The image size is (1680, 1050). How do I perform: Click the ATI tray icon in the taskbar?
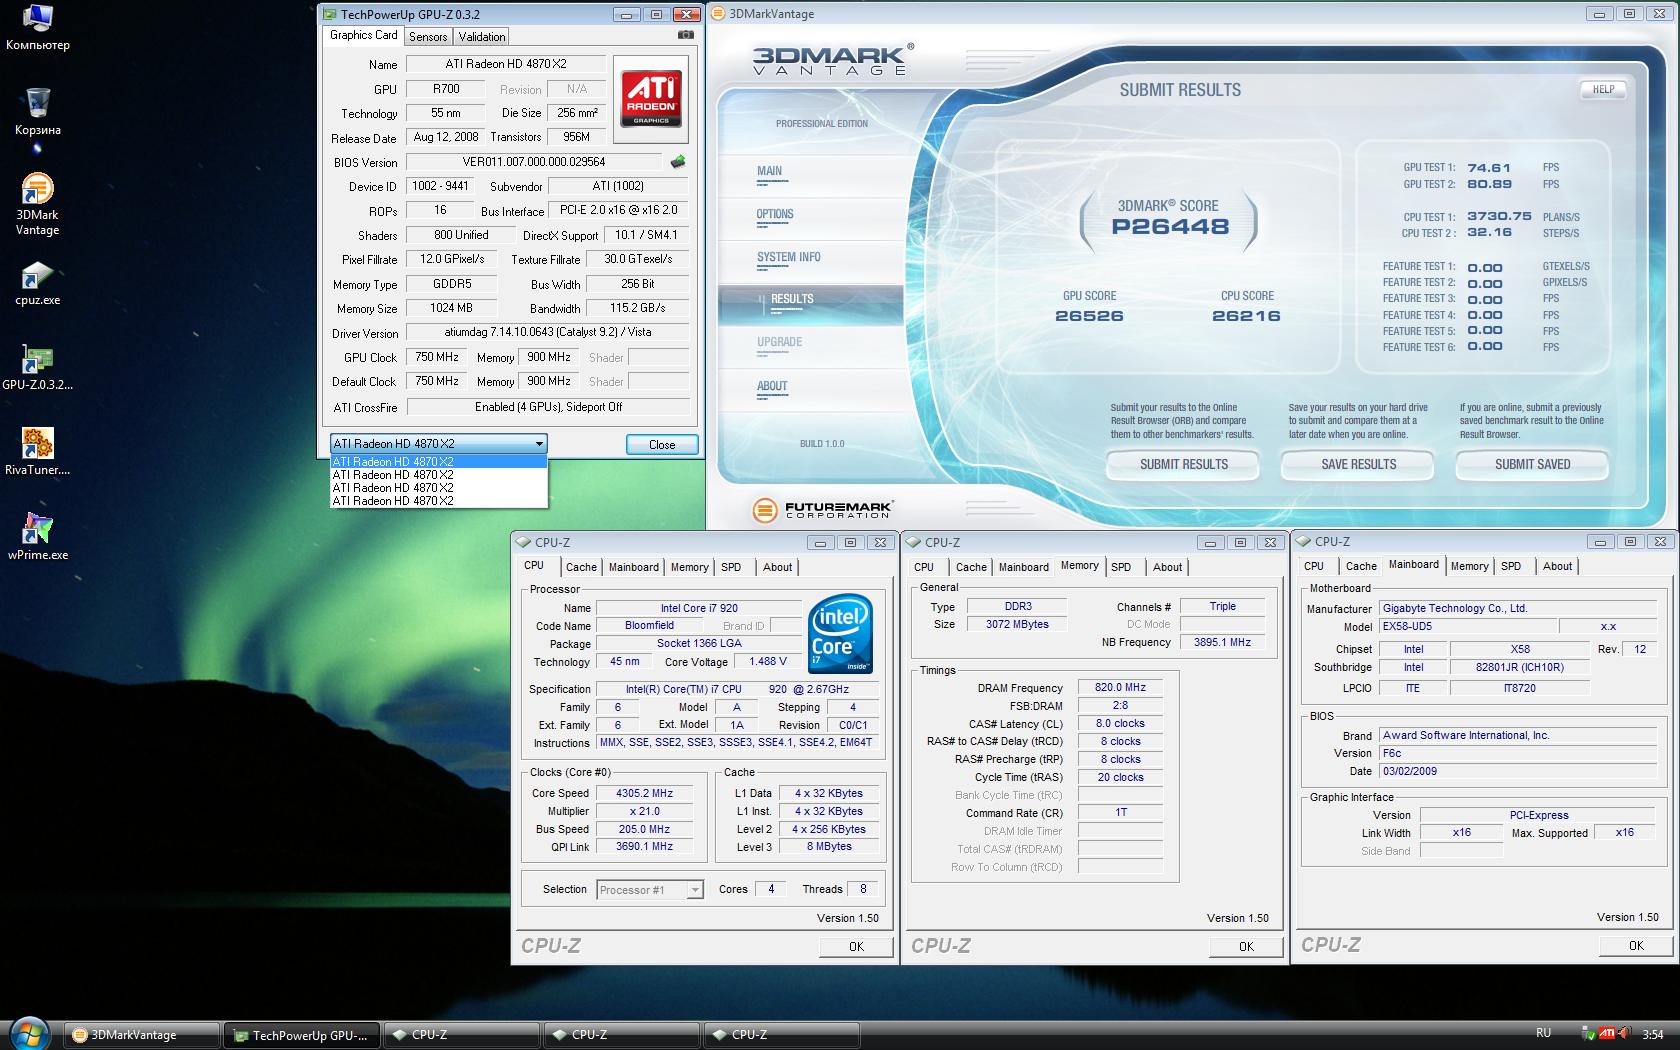click(1607, 1034)
